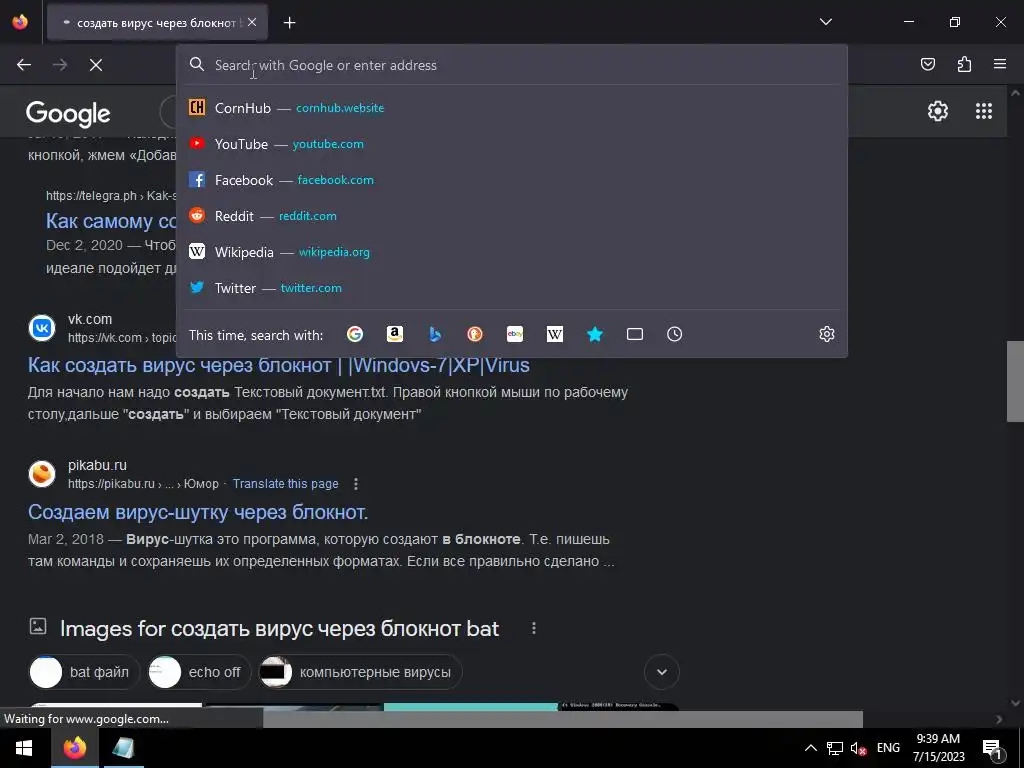The width and height of the screenshot is (1024, 768).
Task: Stop loading the current page
Action: click(x=95, y=65)
